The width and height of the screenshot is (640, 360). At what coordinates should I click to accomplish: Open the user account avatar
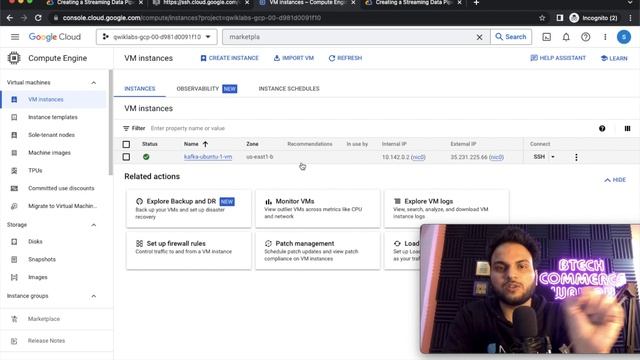pyautogui.click(x=623, y=37)
